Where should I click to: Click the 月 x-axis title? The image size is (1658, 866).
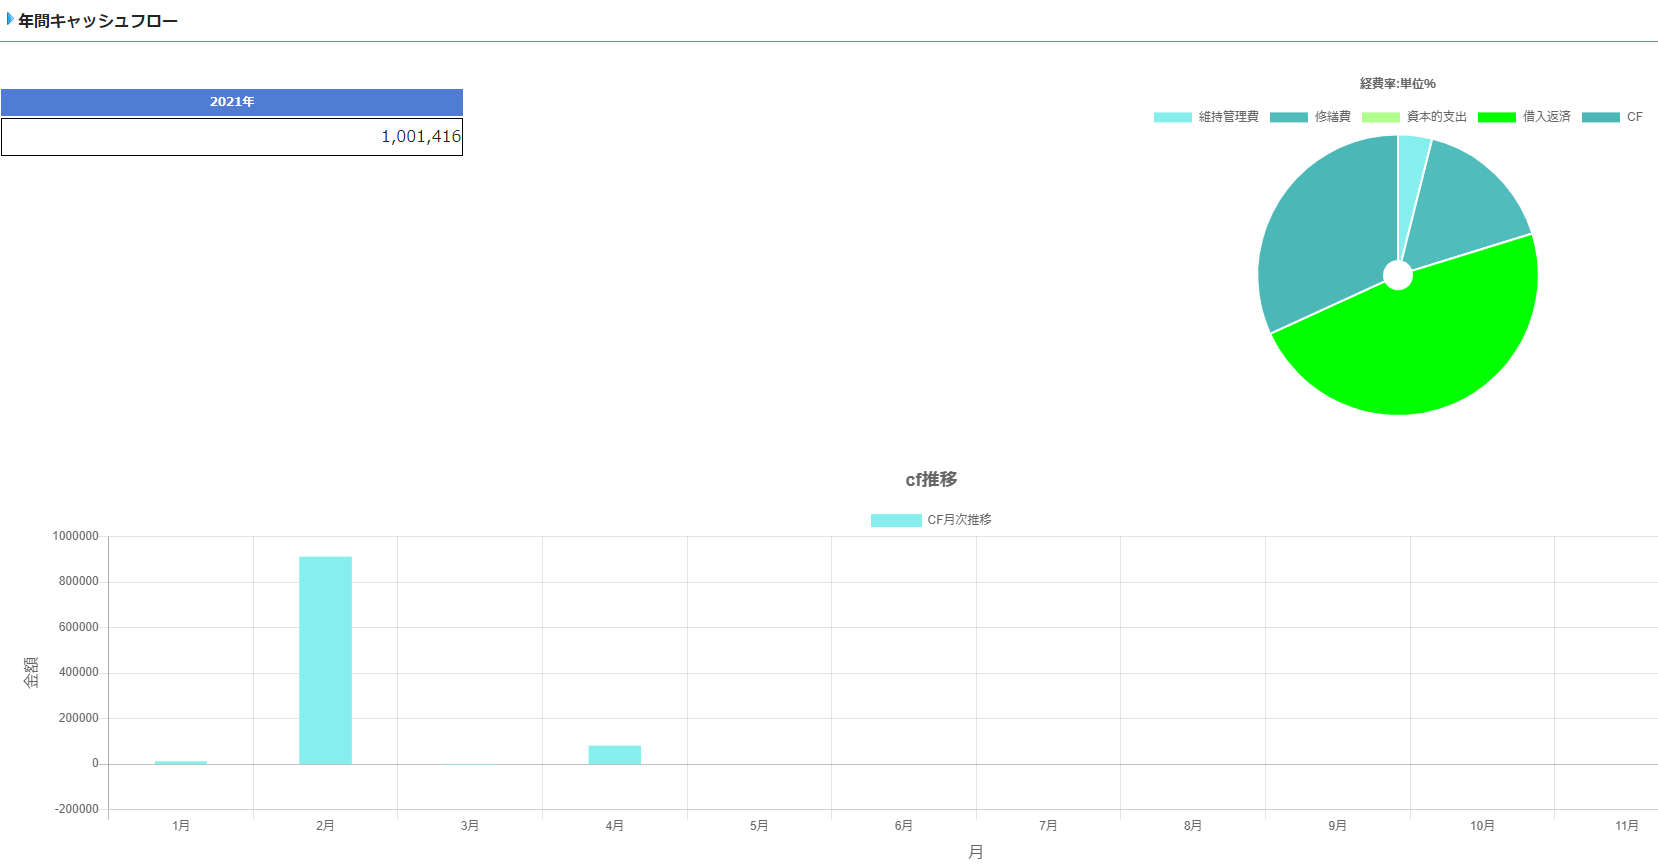click(x=976, y=852)
